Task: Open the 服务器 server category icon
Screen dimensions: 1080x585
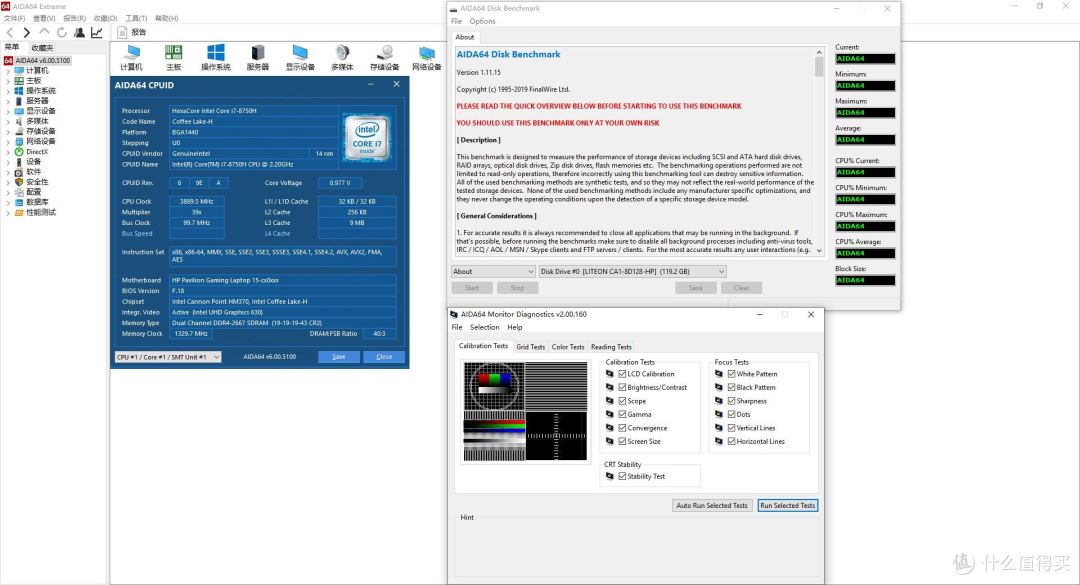Action: pos(258,58)
